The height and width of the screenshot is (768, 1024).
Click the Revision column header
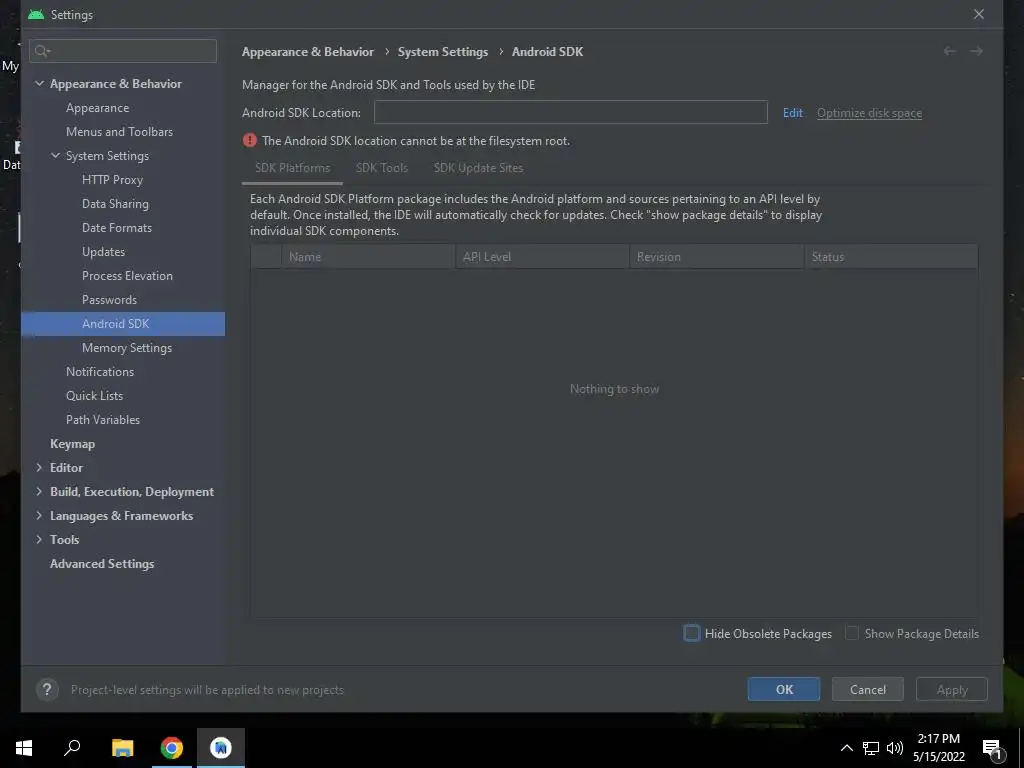tap(716, 257)
